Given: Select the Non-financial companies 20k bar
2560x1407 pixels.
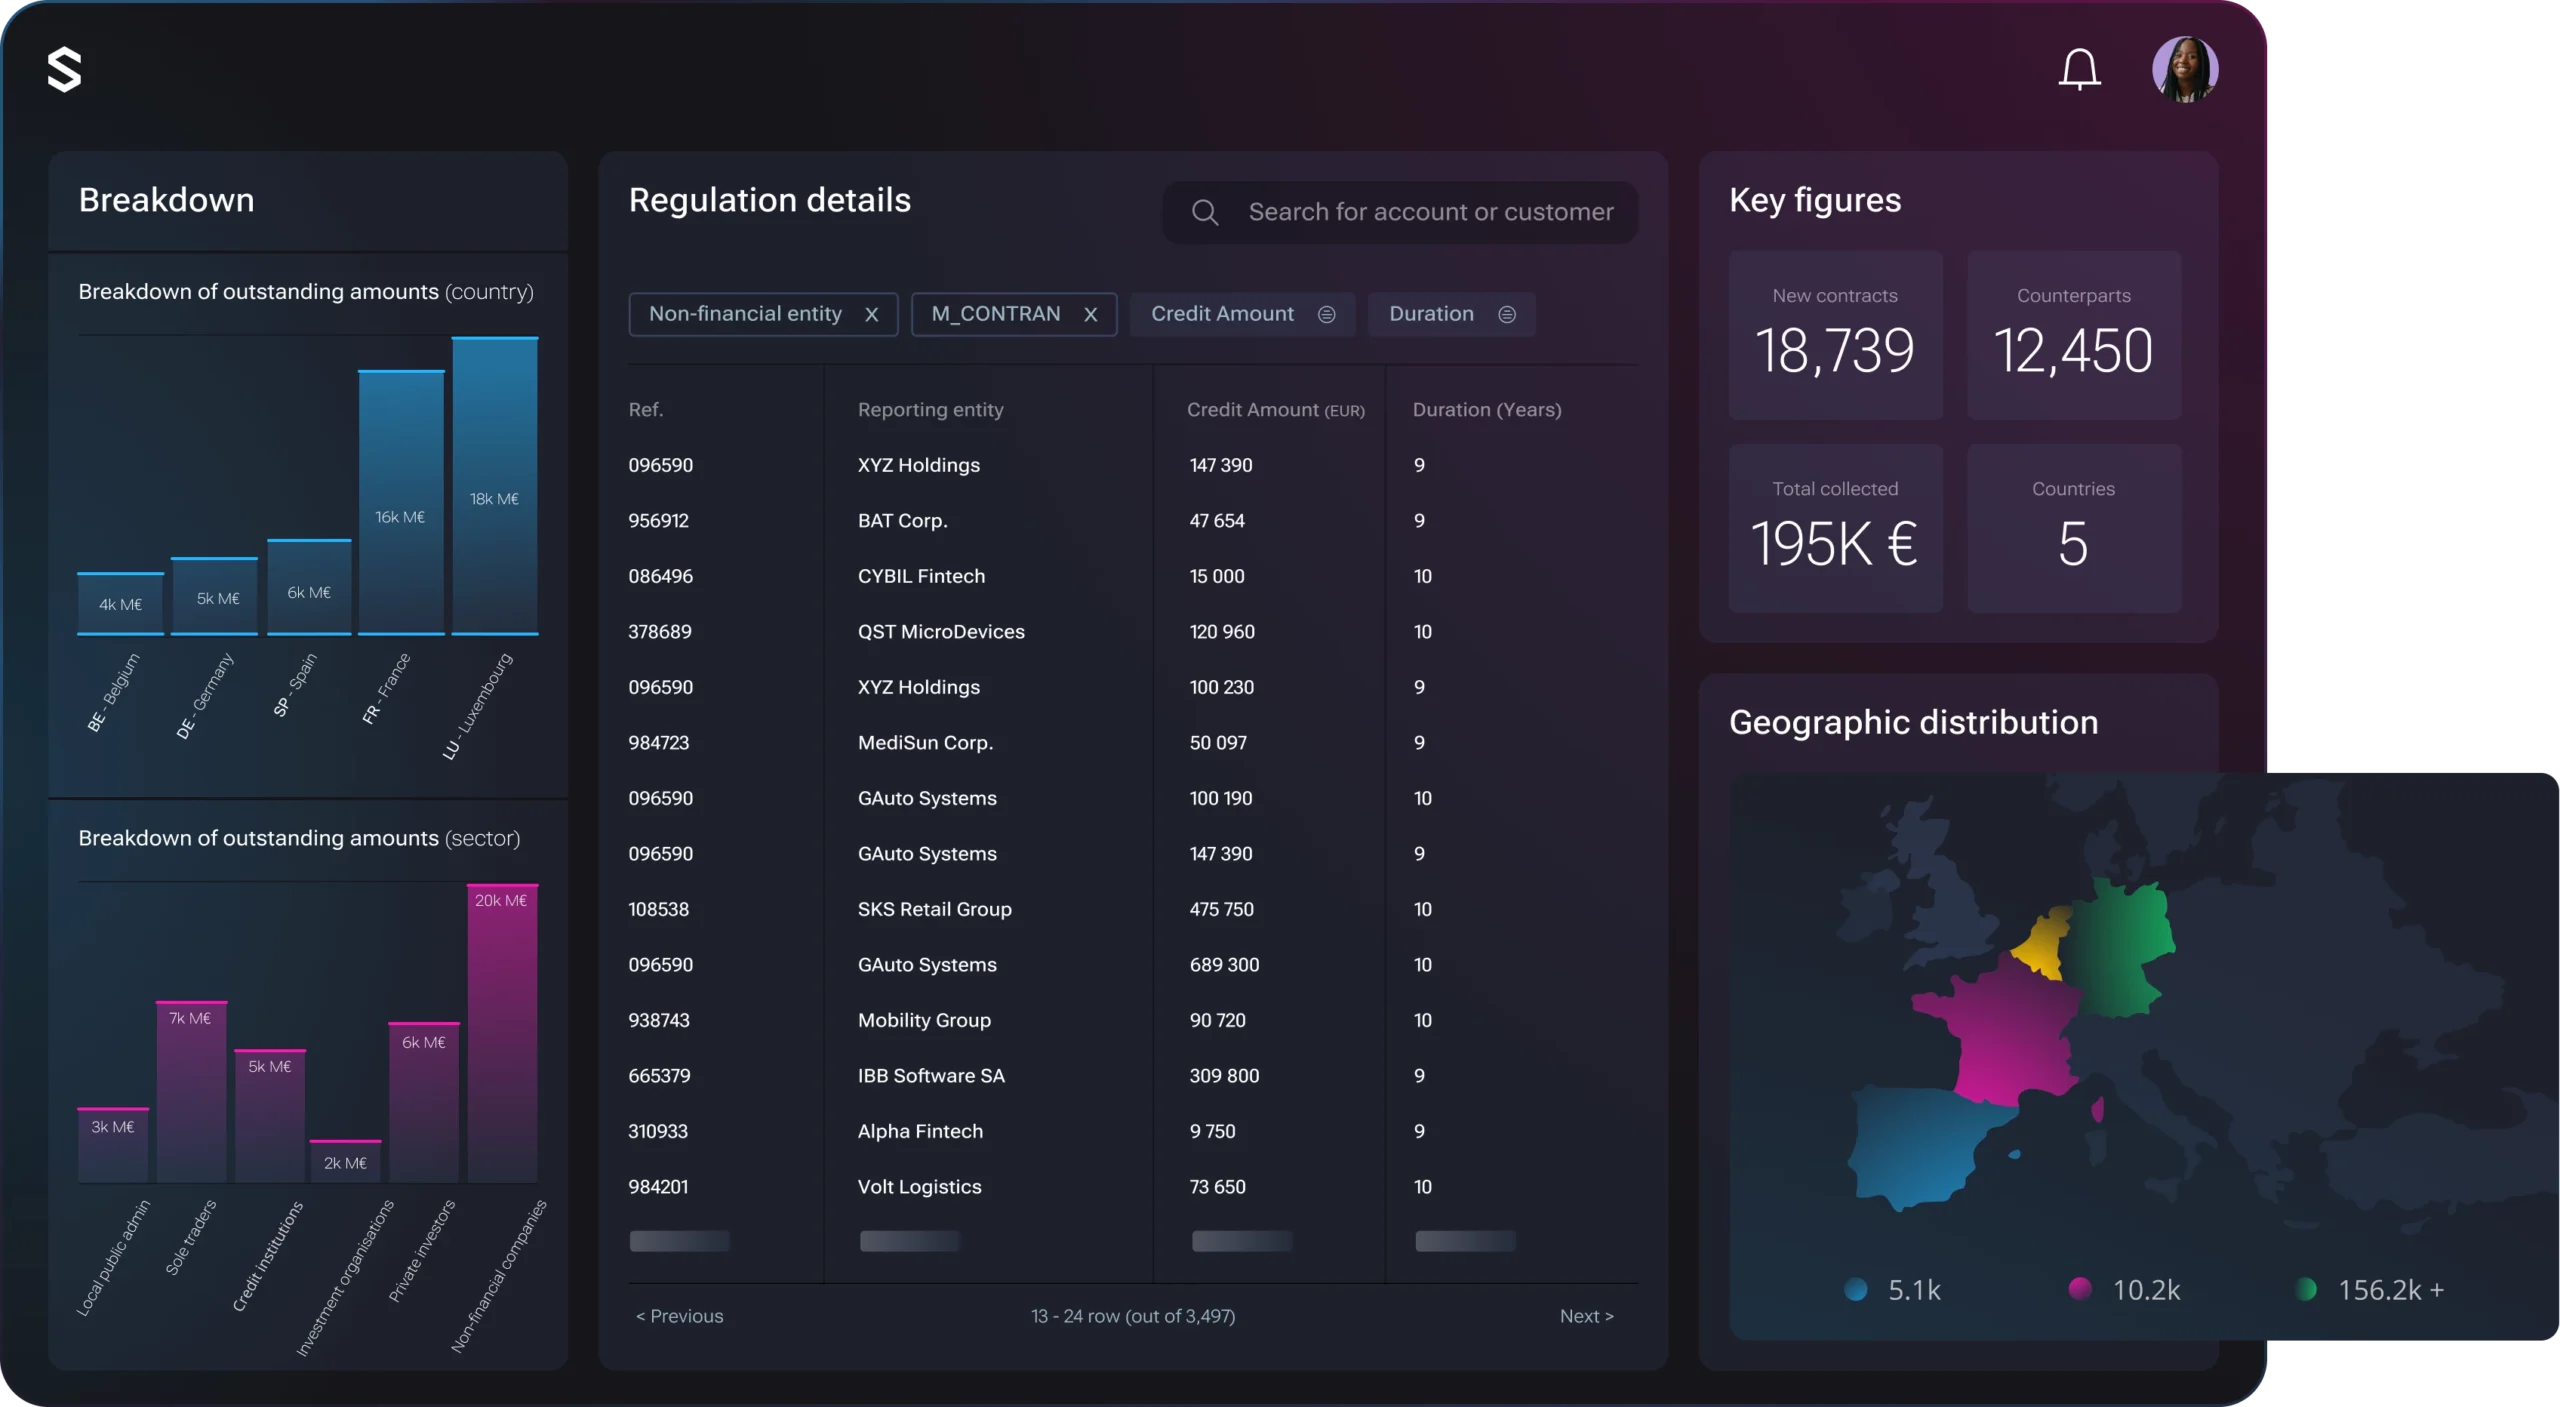Looking at the screenshot, I should [502, 1032].
